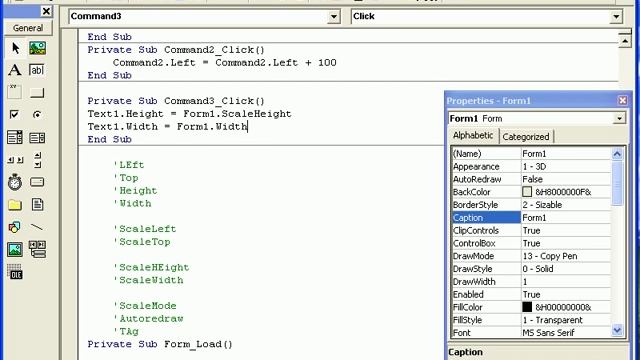Select the (Name) property row
640x360 pixels.
point(531,153)
